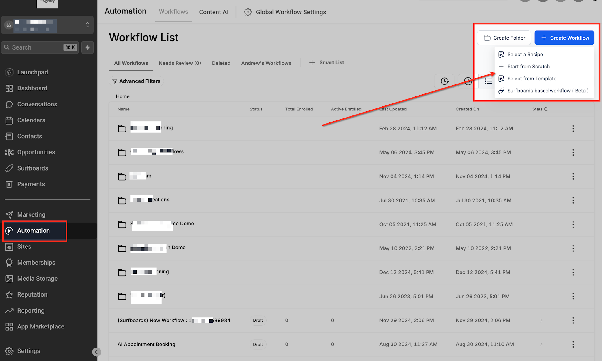This screenshot has height=361, width=602.
Task: Open the three-dot menu of the first folder
Action: 573,128
